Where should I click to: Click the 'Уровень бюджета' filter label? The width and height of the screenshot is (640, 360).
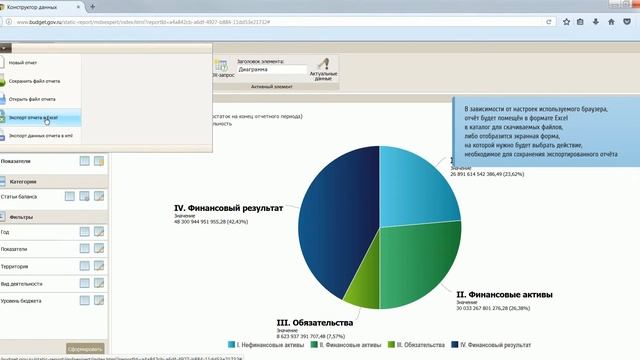point(21,301)
